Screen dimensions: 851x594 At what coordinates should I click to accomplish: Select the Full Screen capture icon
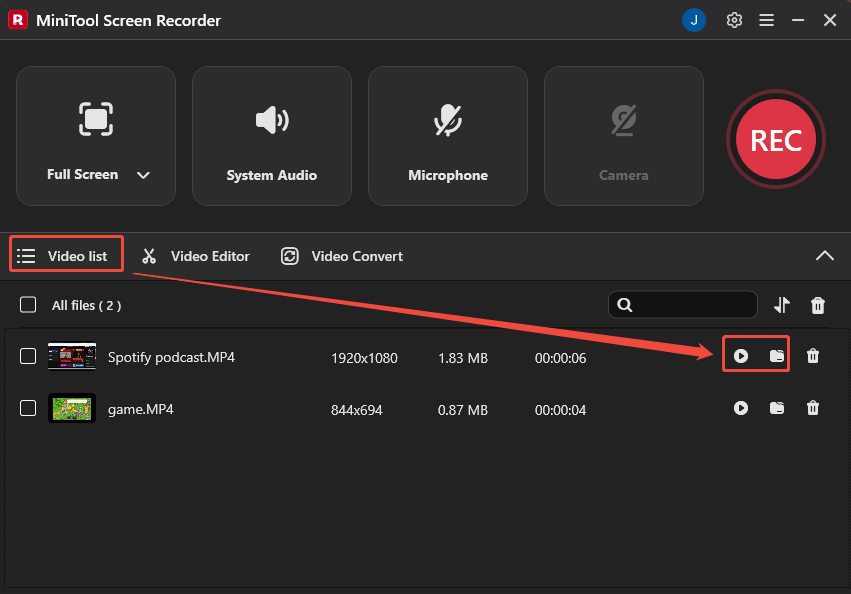pyautogui.click(x=96, y=118)
